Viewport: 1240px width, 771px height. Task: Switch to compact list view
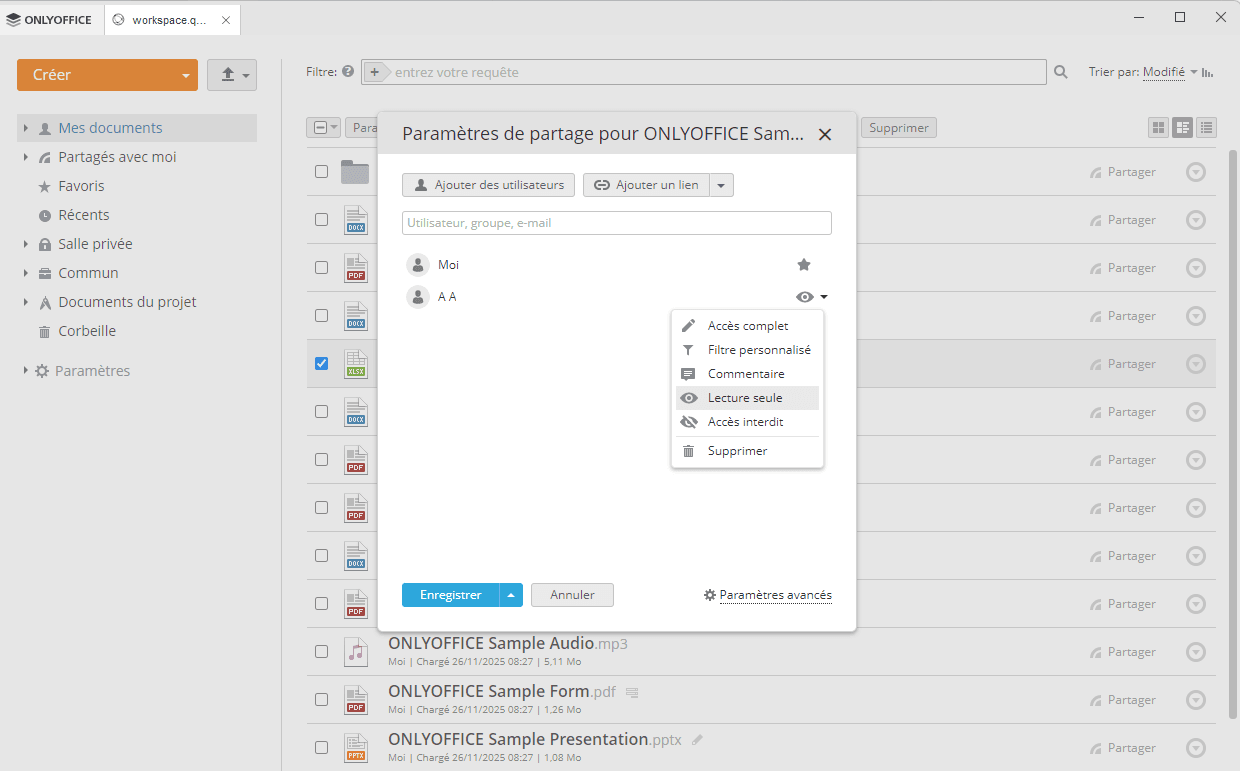1207,127
